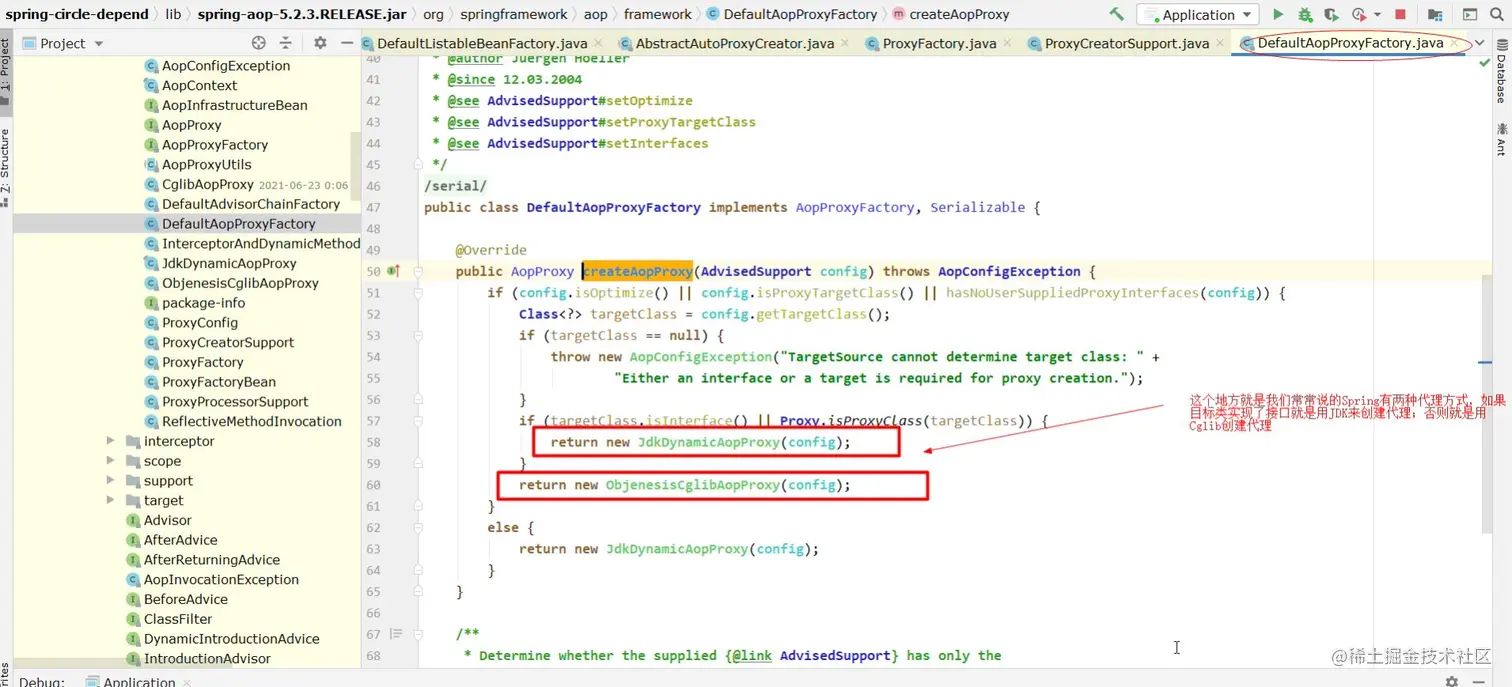Open Project Structure icon in toolbar
Viewport: 1512px width, 687px height.
pyautogui.click(x=1435, y=14)
